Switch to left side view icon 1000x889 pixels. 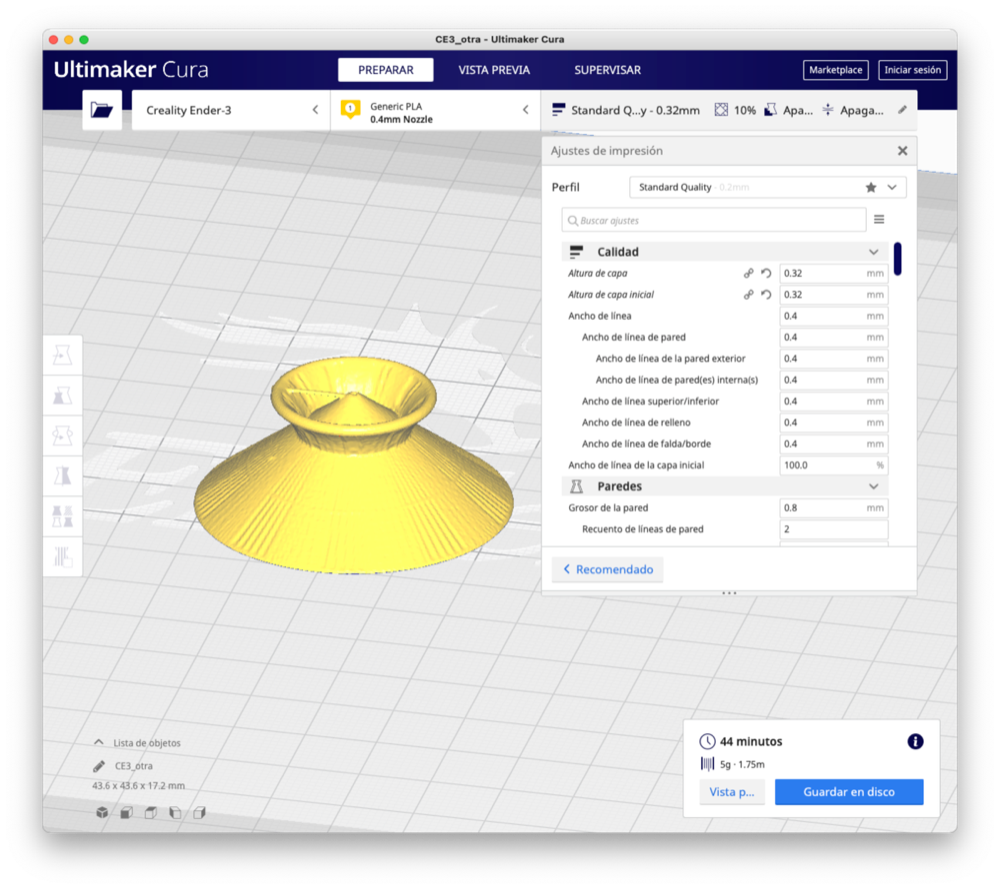[175, 812]
